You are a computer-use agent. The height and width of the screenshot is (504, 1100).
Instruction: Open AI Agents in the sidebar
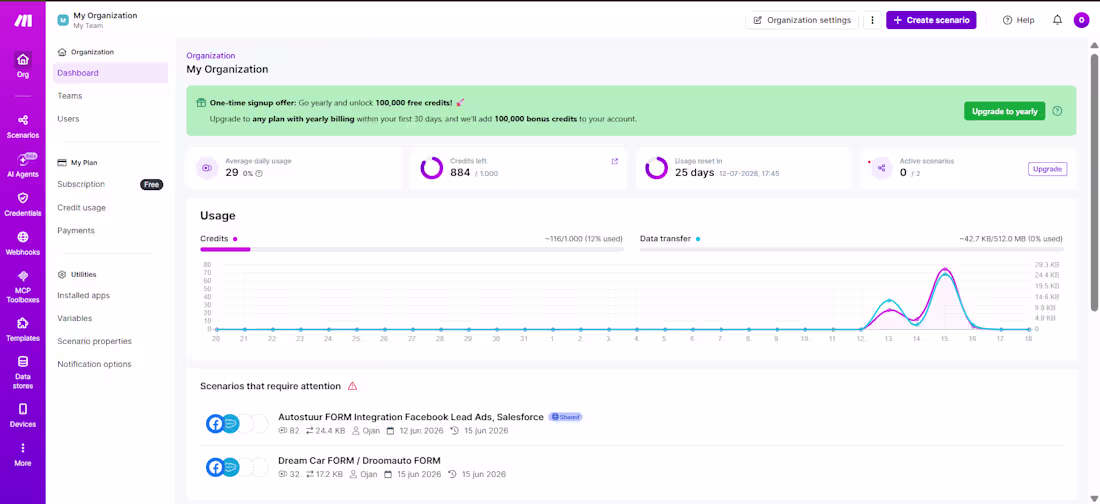pyautogui.click(x=22, y=166)
